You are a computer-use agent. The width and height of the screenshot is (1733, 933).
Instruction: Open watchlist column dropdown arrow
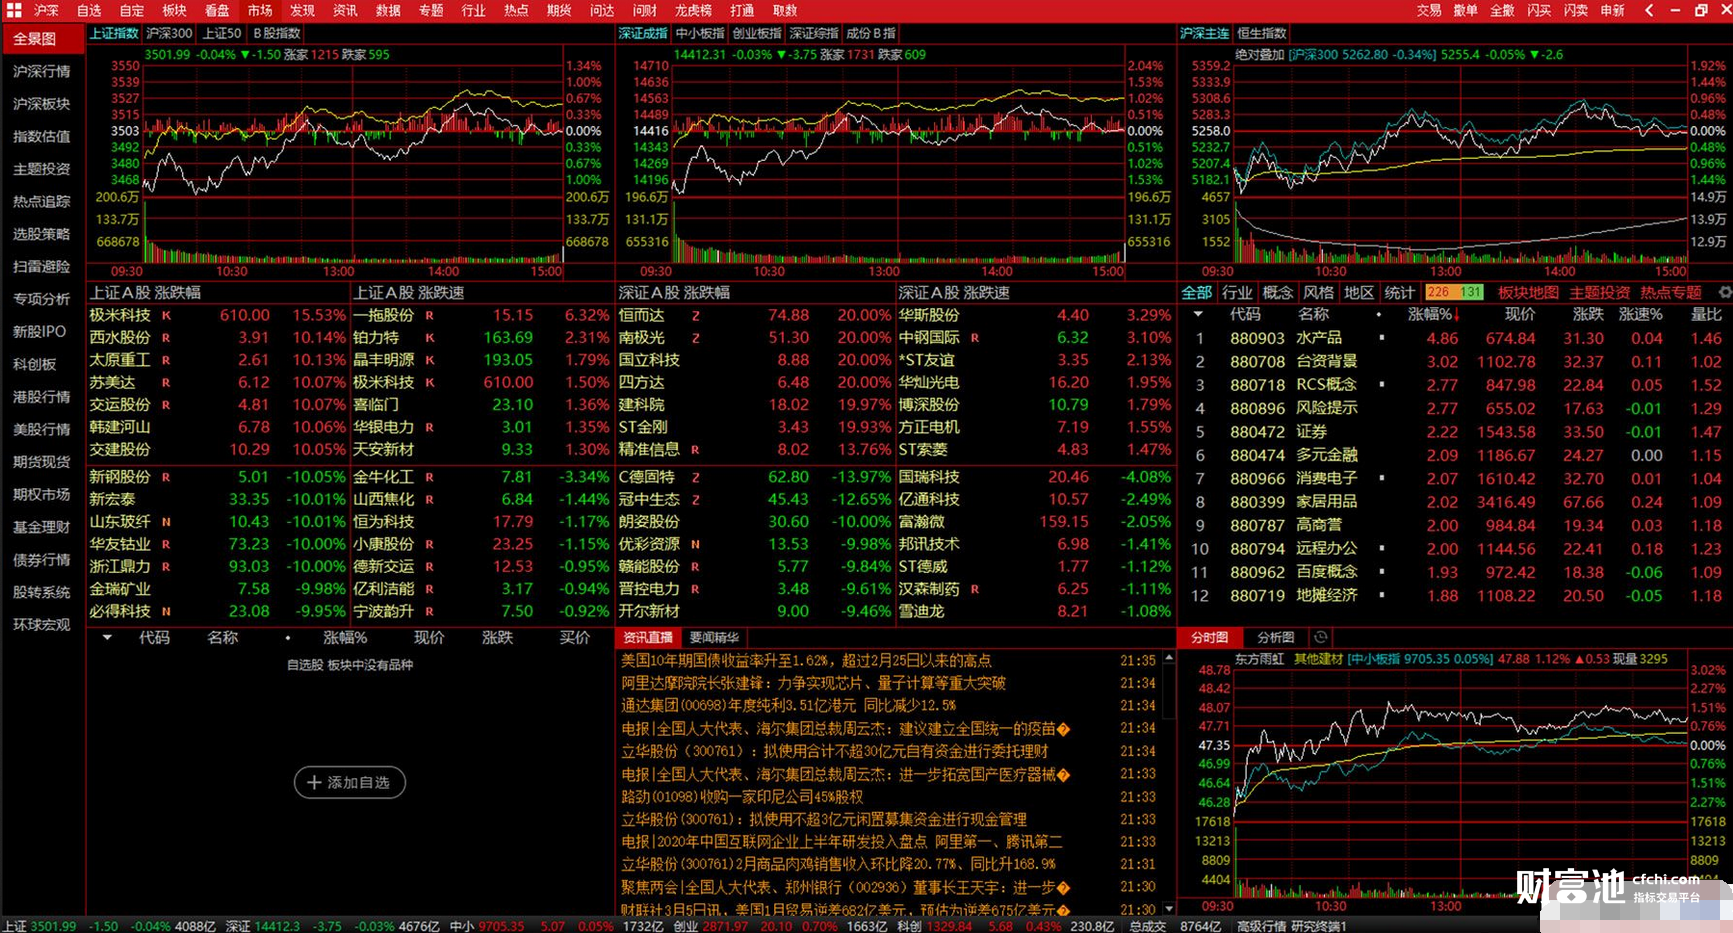[107, 637]
